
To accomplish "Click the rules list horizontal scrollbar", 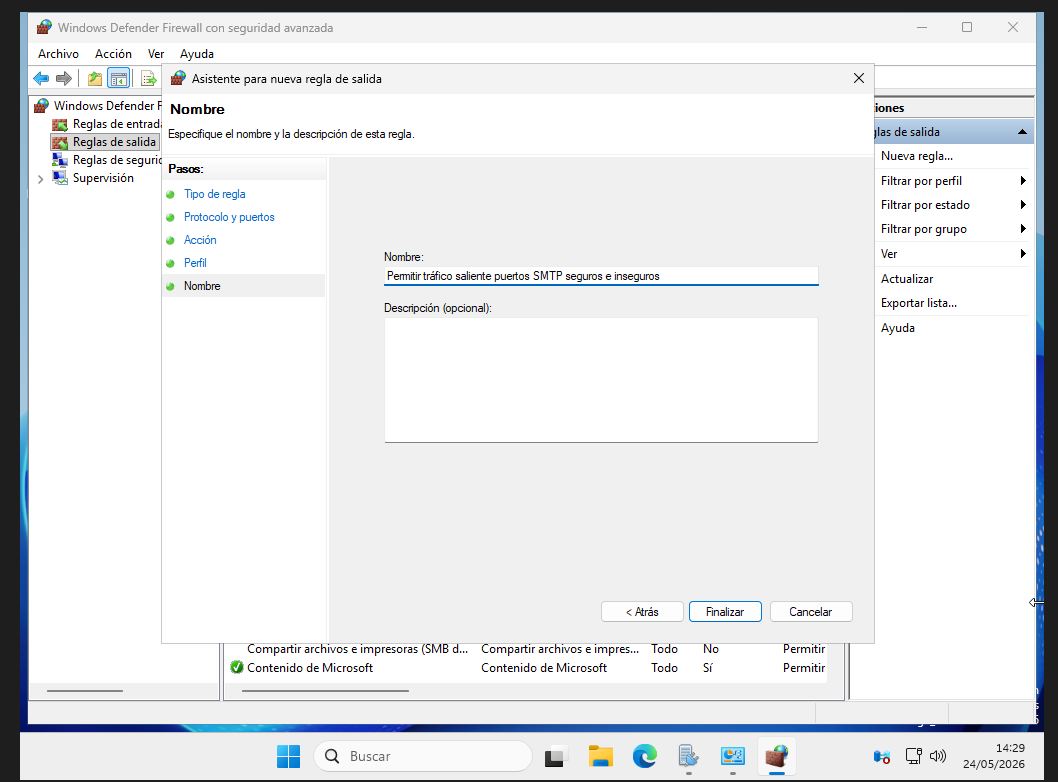I will click(x=325, y=691).
